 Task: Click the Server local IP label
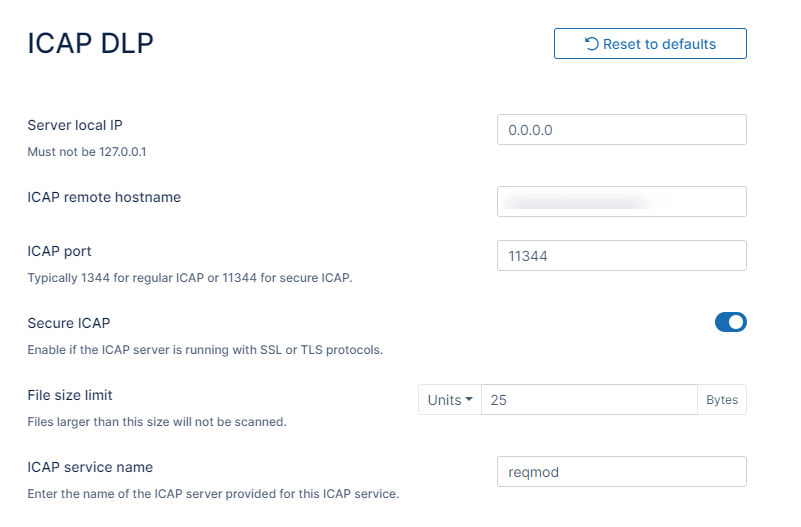pos(75,125)
